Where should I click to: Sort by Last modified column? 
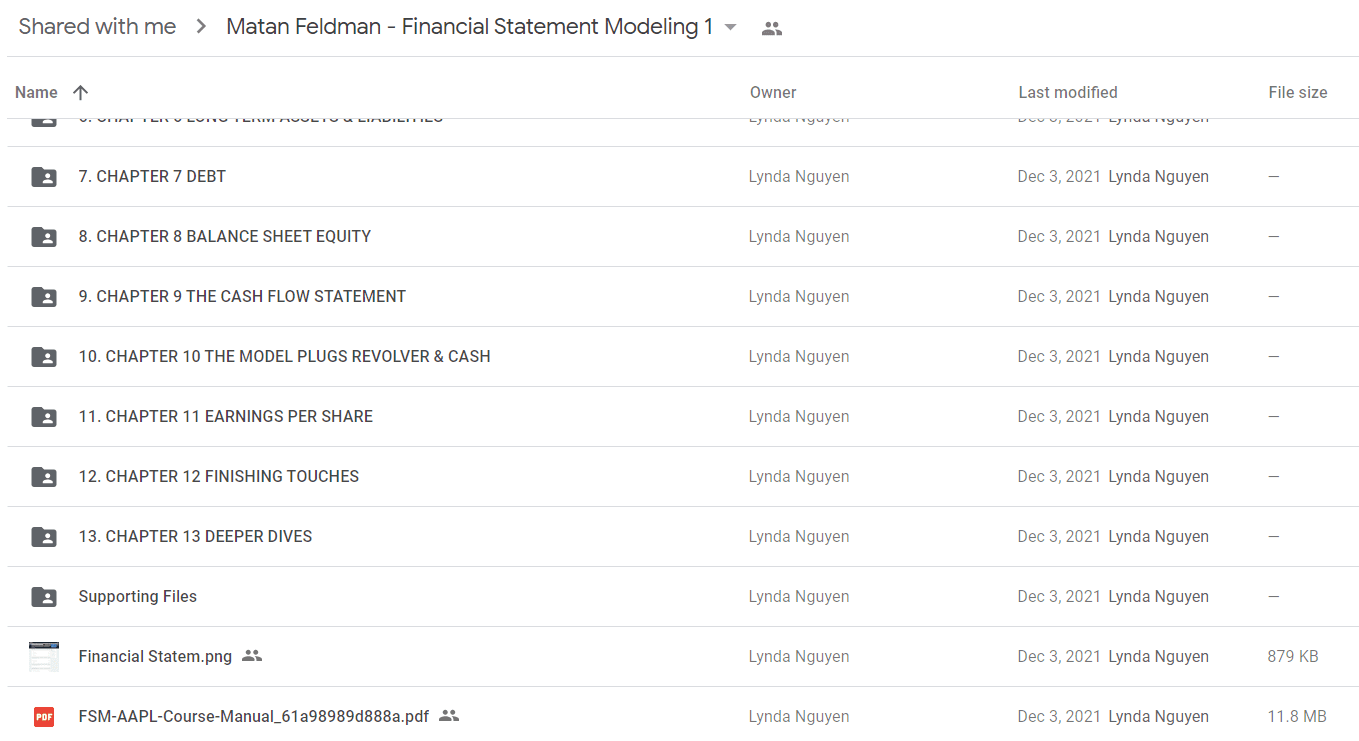pos(1068,92)
